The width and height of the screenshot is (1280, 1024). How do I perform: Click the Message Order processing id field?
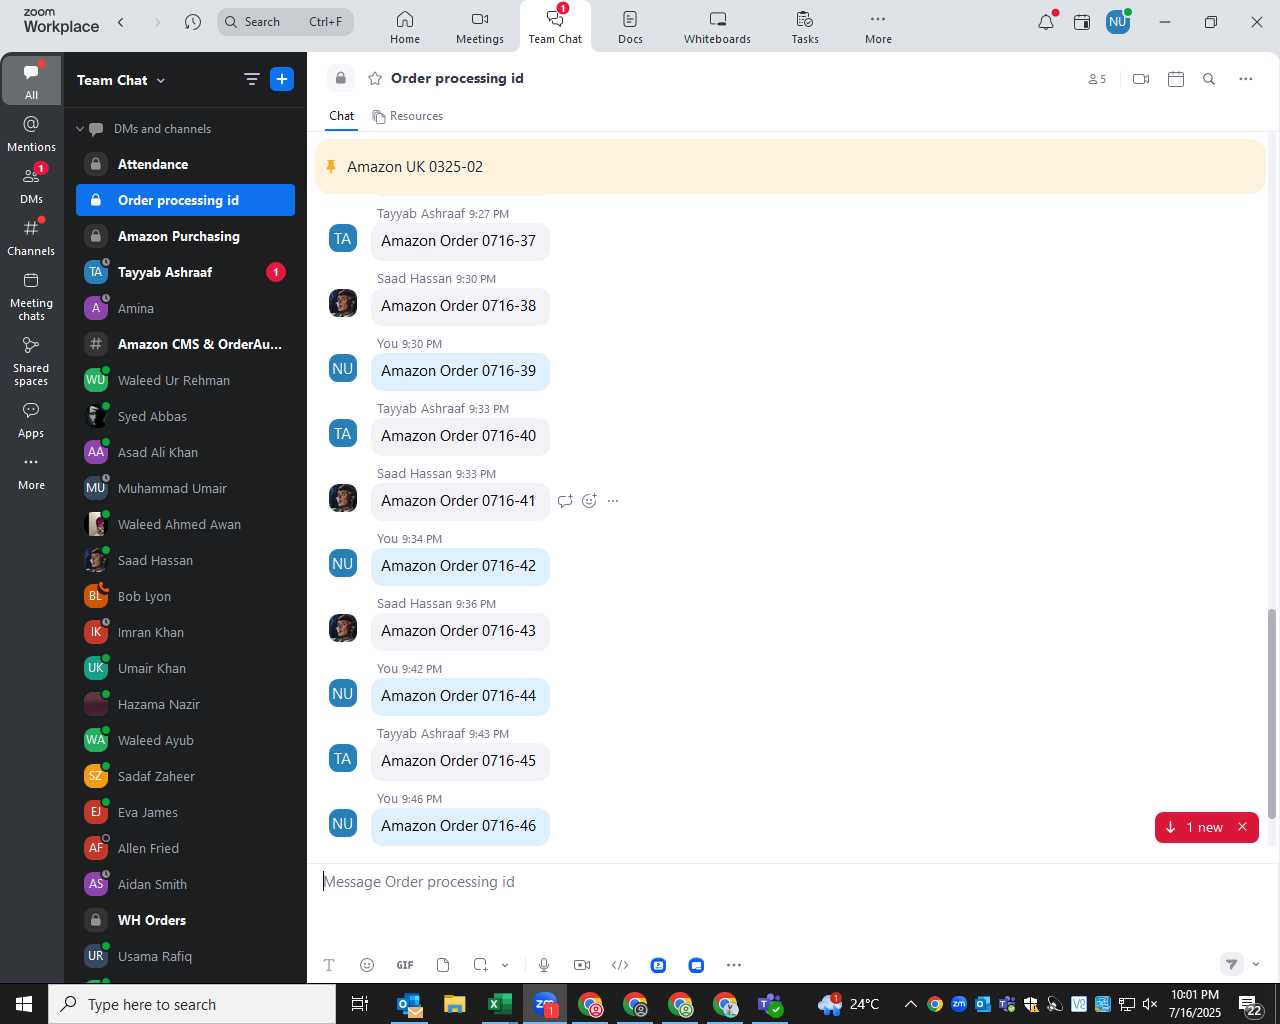(x=790, y=882)
